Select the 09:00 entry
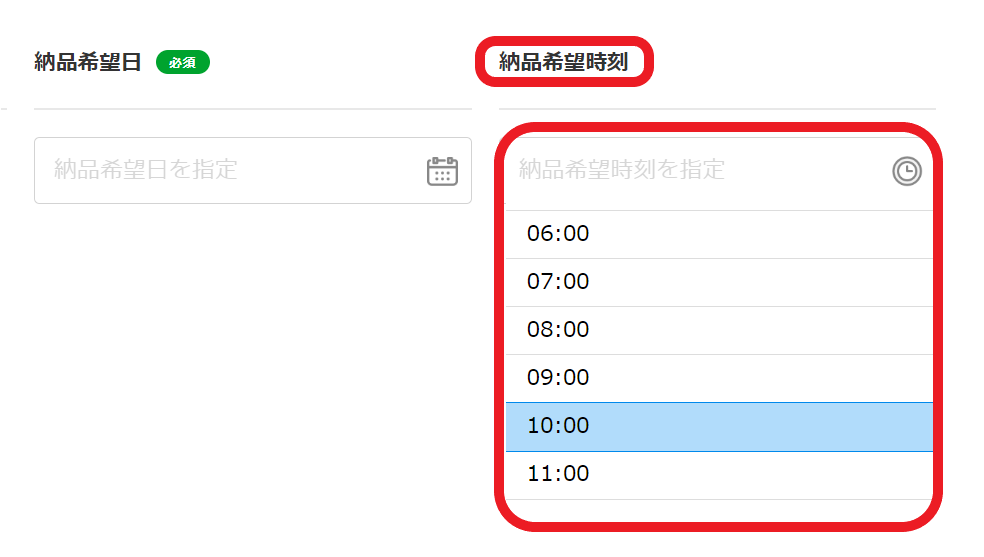 (x=719, y=378)
